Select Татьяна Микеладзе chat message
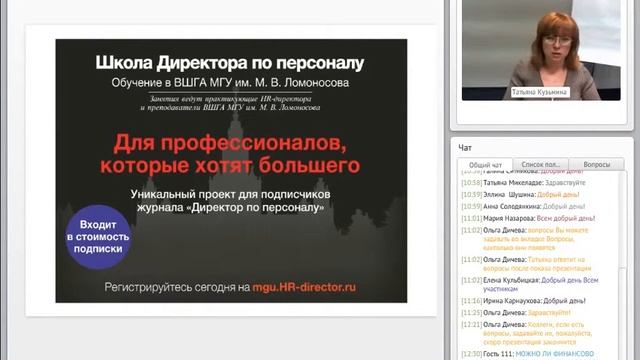The height and width of the screenshot is (360, 640). (523, 182)
